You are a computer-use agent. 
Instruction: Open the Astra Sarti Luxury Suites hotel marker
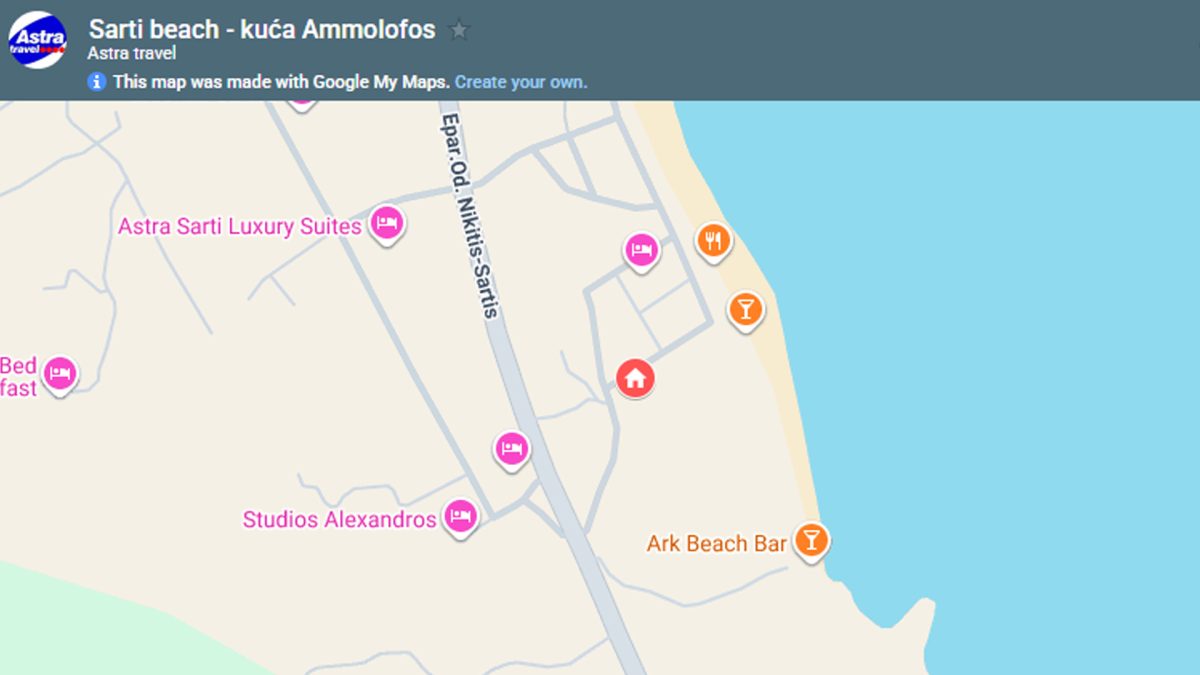pyautogui.click(x=386, y=224)
